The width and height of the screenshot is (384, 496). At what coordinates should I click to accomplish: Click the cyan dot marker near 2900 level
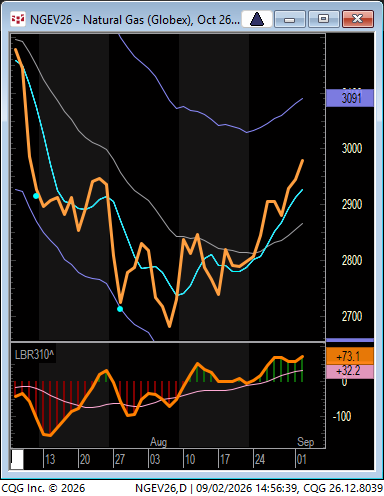pyautogui.click(x=36, y=196)
